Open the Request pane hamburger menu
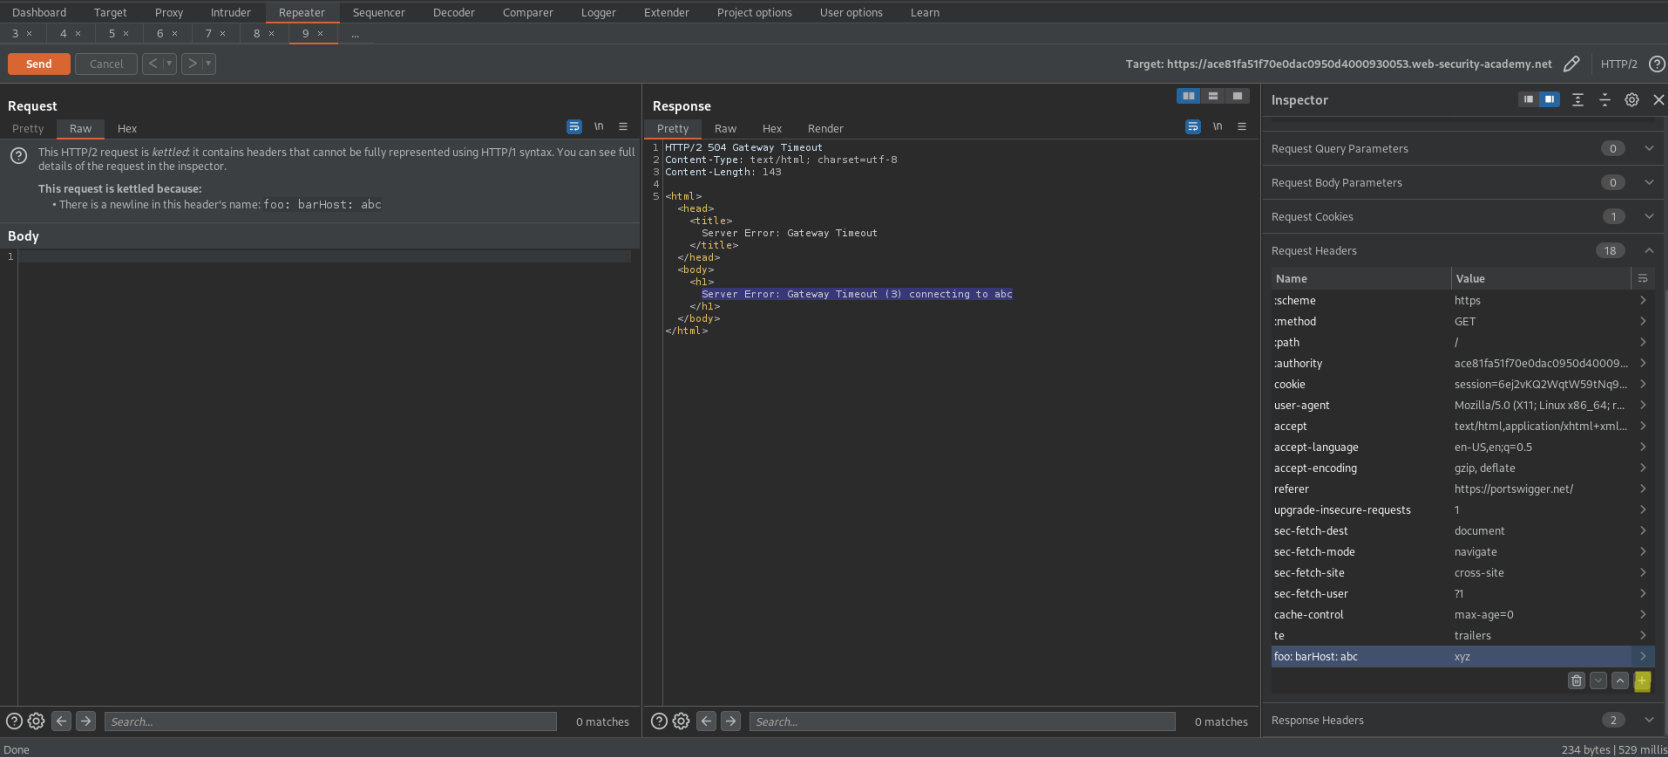This screenshot has height=757, width=1668. [x=623, y=127]
